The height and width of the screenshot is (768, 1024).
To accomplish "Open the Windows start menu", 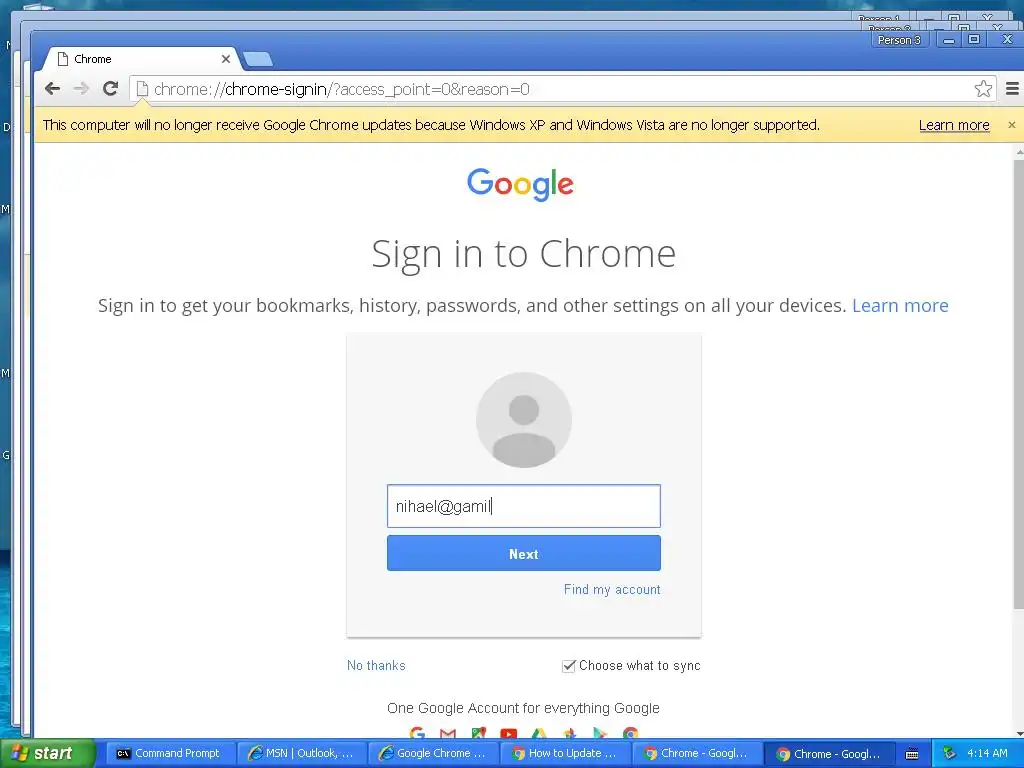I will [x=47, y=753].
